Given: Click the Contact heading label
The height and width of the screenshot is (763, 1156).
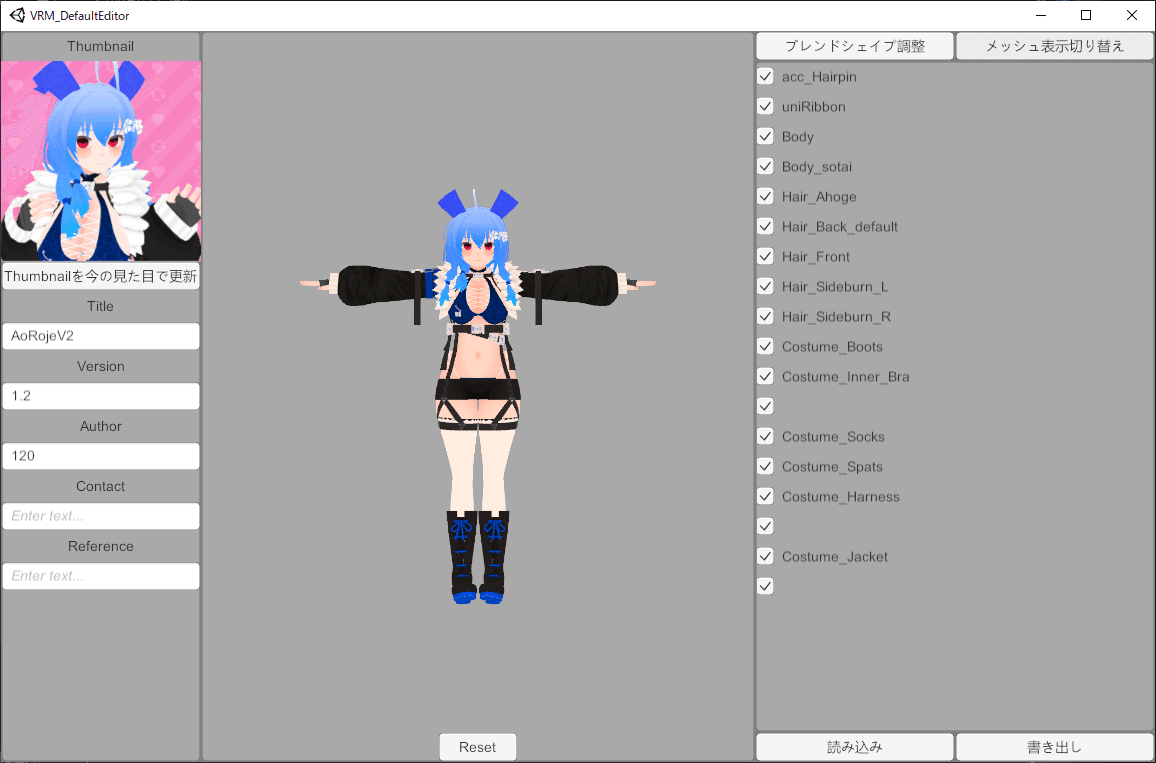Looking at the screenshot, I should [100, 487].
